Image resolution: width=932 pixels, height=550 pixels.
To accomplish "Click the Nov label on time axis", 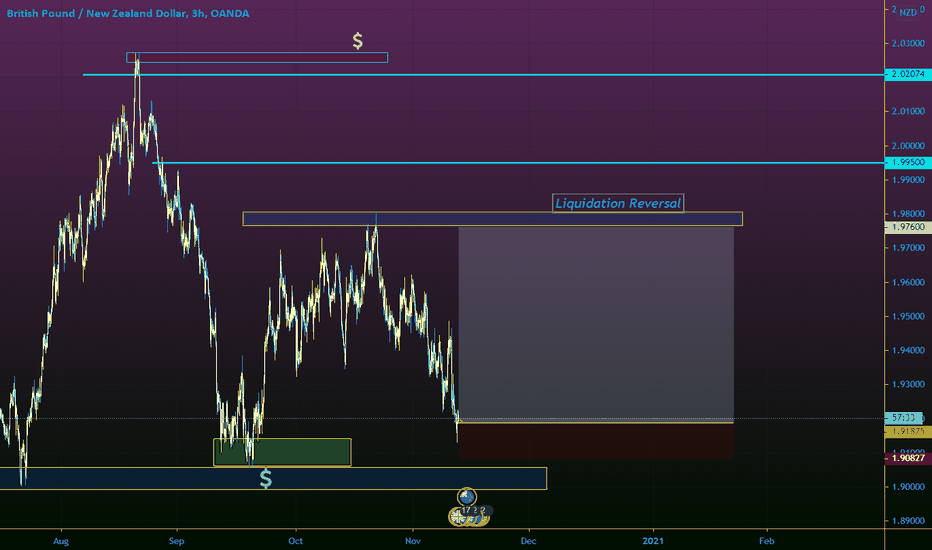I will pyautogui.click(x=413, y=540).
